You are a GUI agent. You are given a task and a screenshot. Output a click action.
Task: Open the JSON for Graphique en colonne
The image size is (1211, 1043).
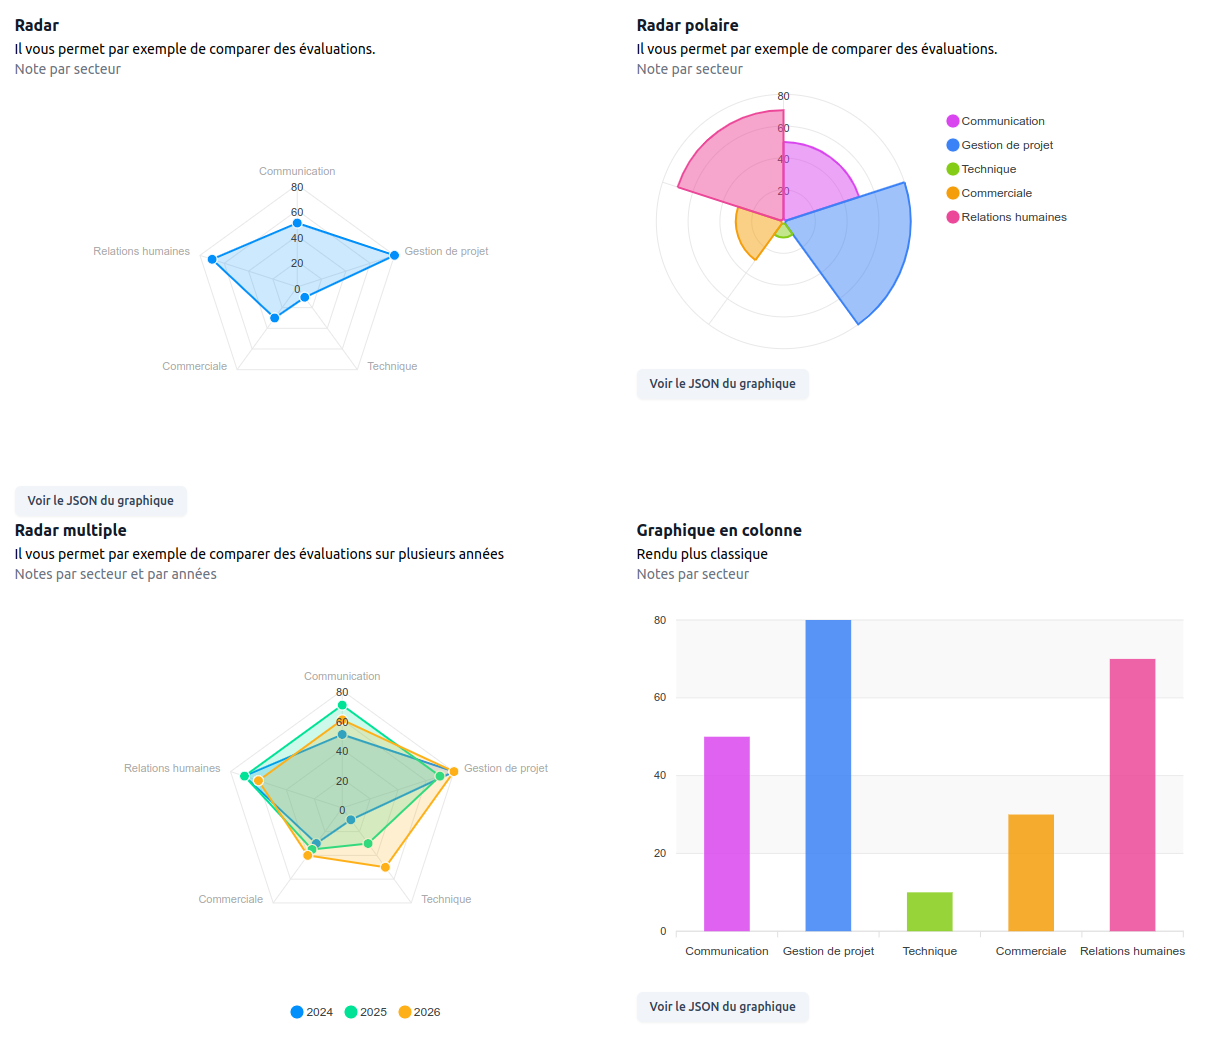pos(722,1007)
